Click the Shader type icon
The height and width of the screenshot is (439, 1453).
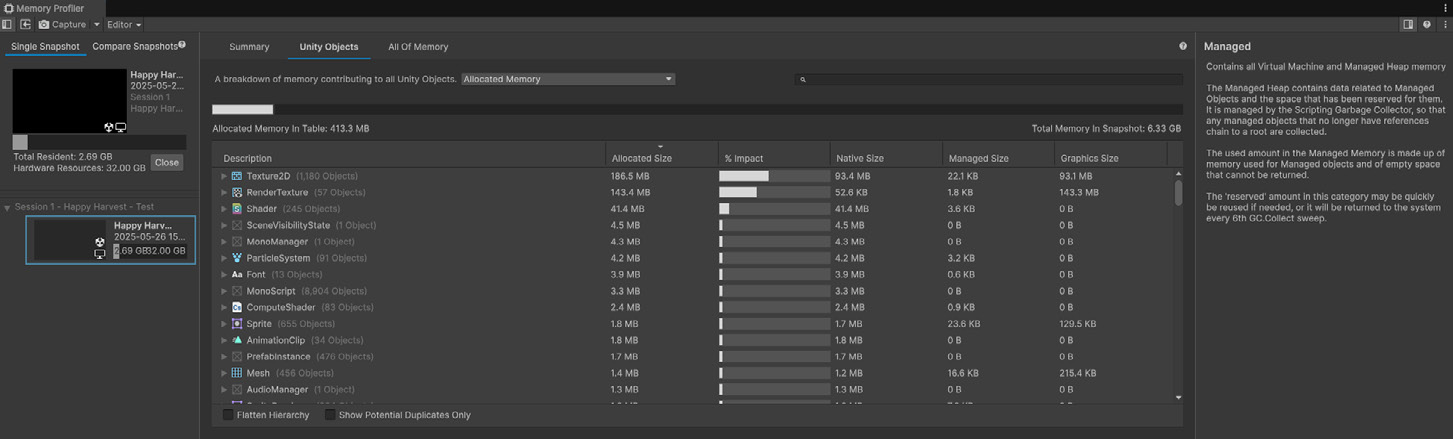coord(237,209)
